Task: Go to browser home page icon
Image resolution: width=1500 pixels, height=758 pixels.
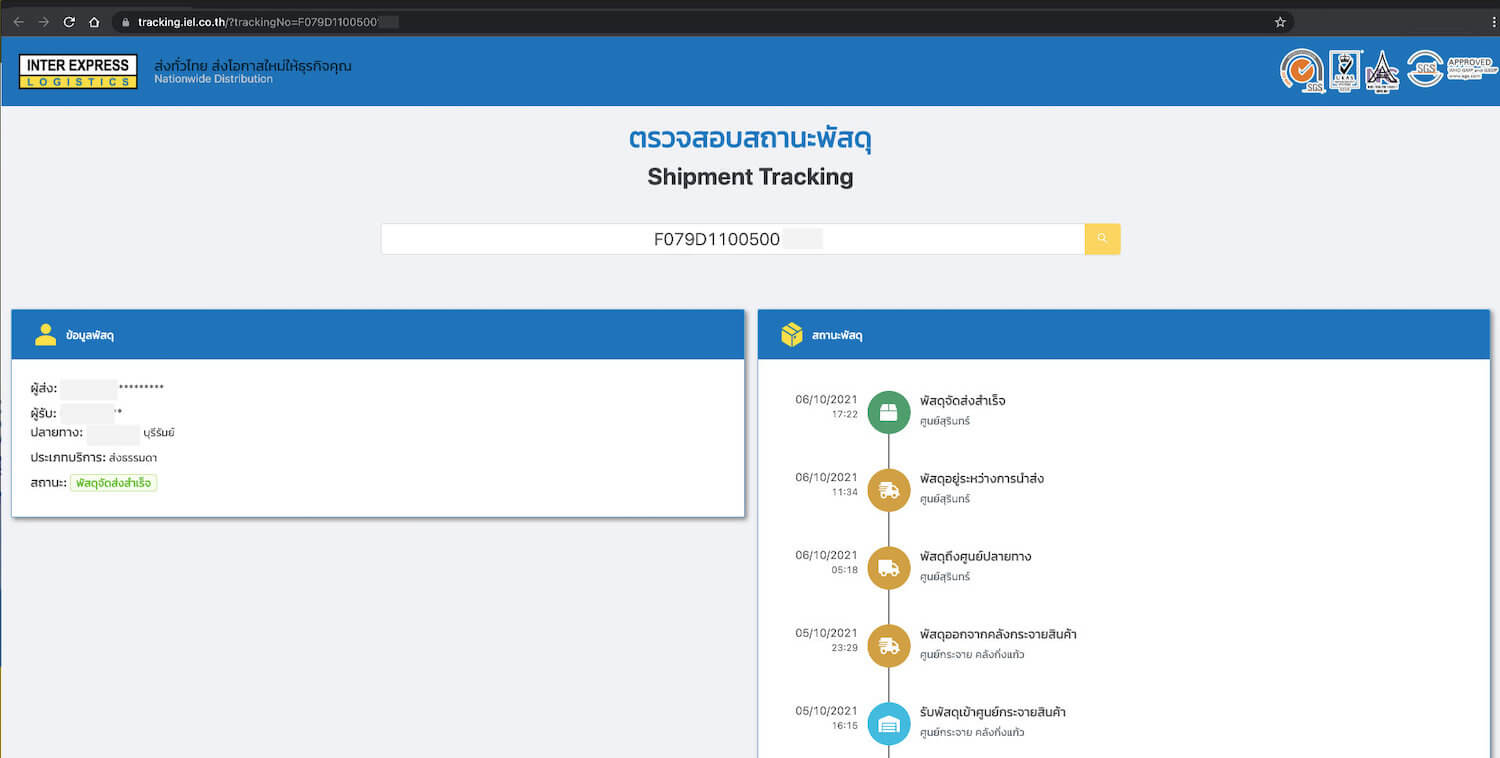Action: click(x=94, y=22)
